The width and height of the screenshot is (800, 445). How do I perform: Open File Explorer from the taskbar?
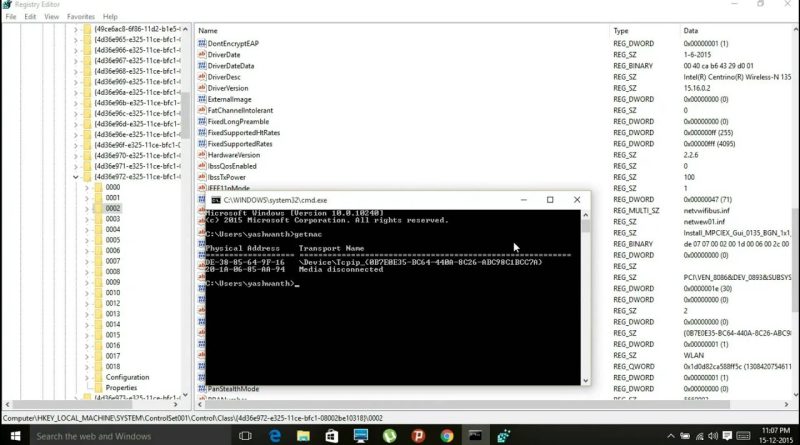pos(304,436)
